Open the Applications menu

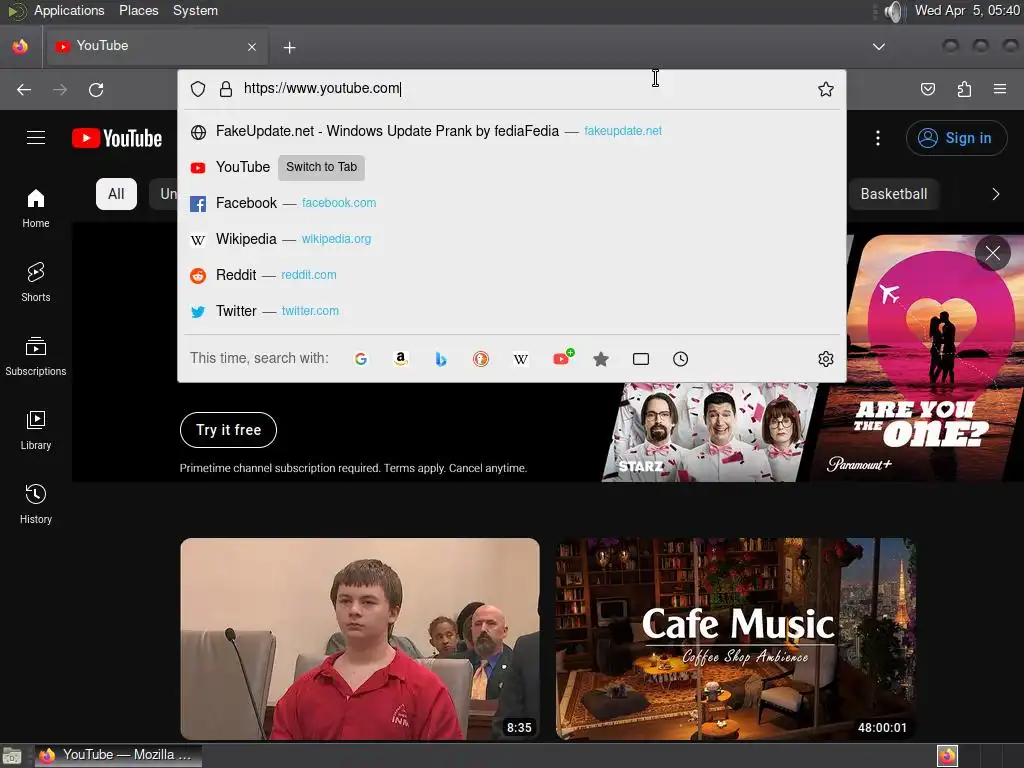coord(69,10)
